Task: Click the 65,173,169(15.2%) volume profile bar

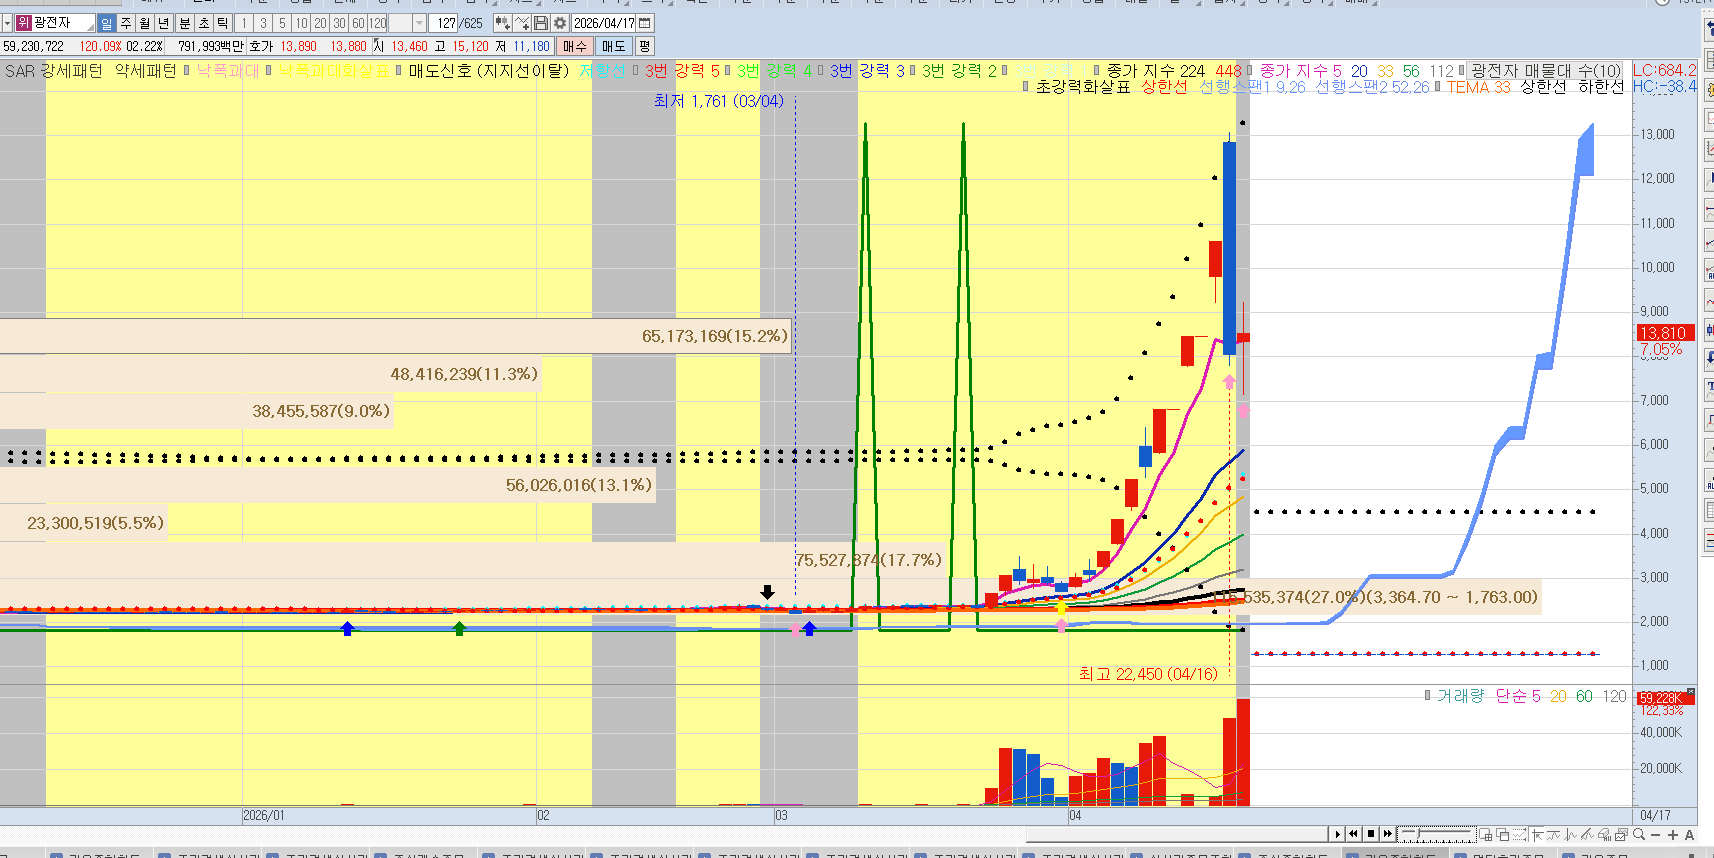Action: point(396,336)
